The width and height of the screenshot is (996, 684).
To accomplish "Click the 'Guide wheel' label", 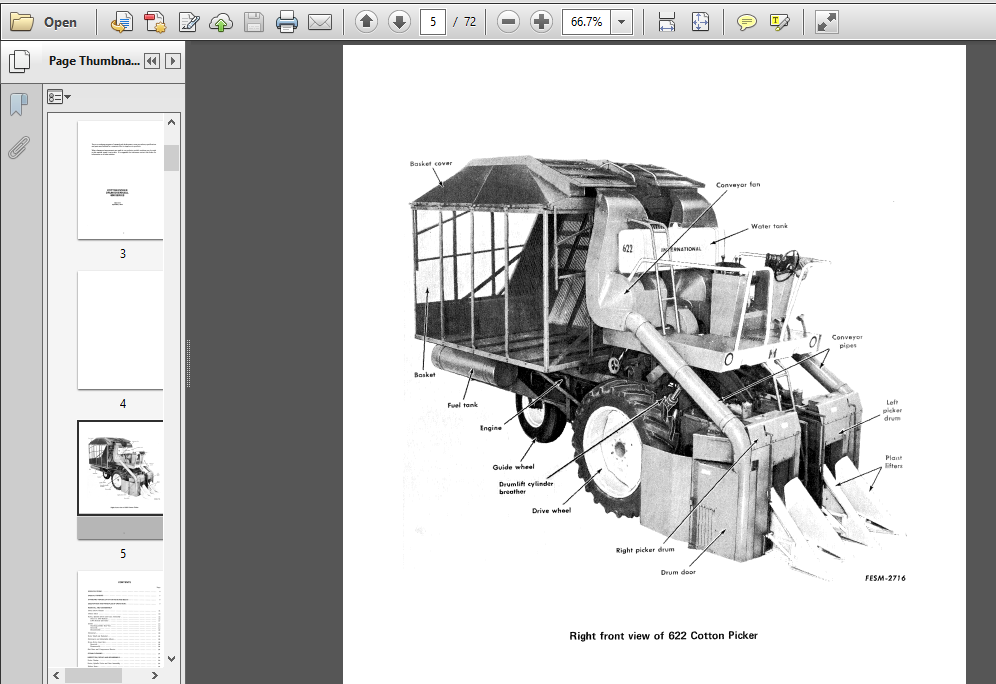I will pyautogui.click(x=513, y=467).
